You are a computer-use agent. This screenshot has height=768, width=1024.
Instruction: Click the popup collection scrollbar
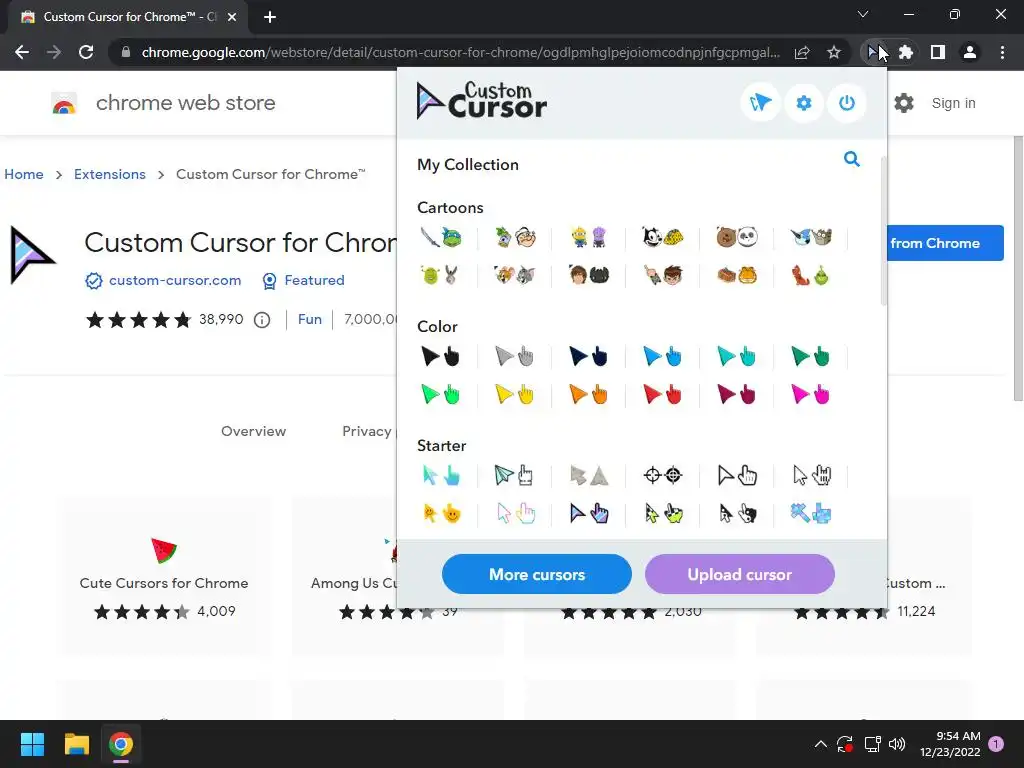click(884, 231)
